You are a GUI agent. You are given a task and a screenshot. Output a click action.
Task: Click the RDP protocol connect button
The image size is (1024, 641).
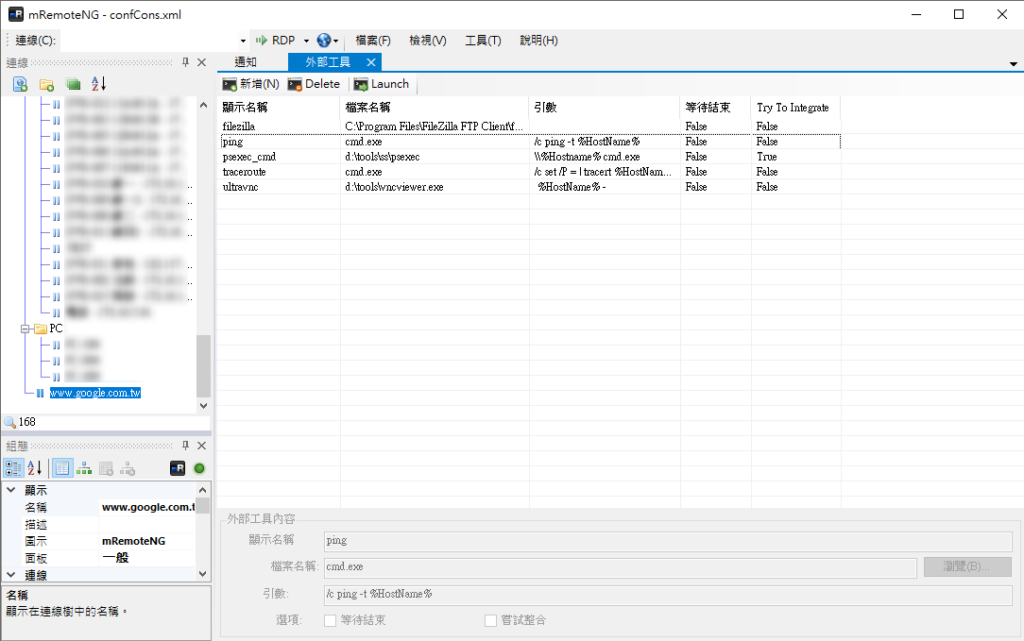[275, 40]
